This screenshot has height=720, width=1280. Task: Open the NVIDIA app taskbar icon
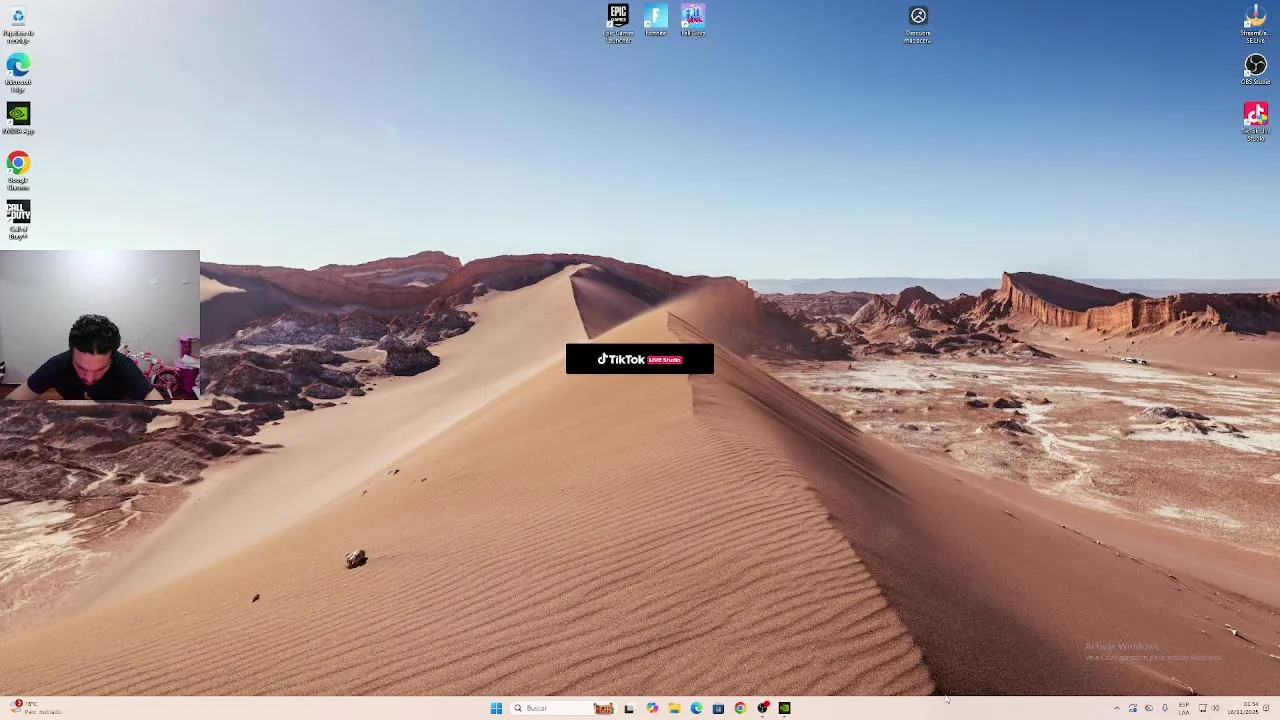(785, 708)
